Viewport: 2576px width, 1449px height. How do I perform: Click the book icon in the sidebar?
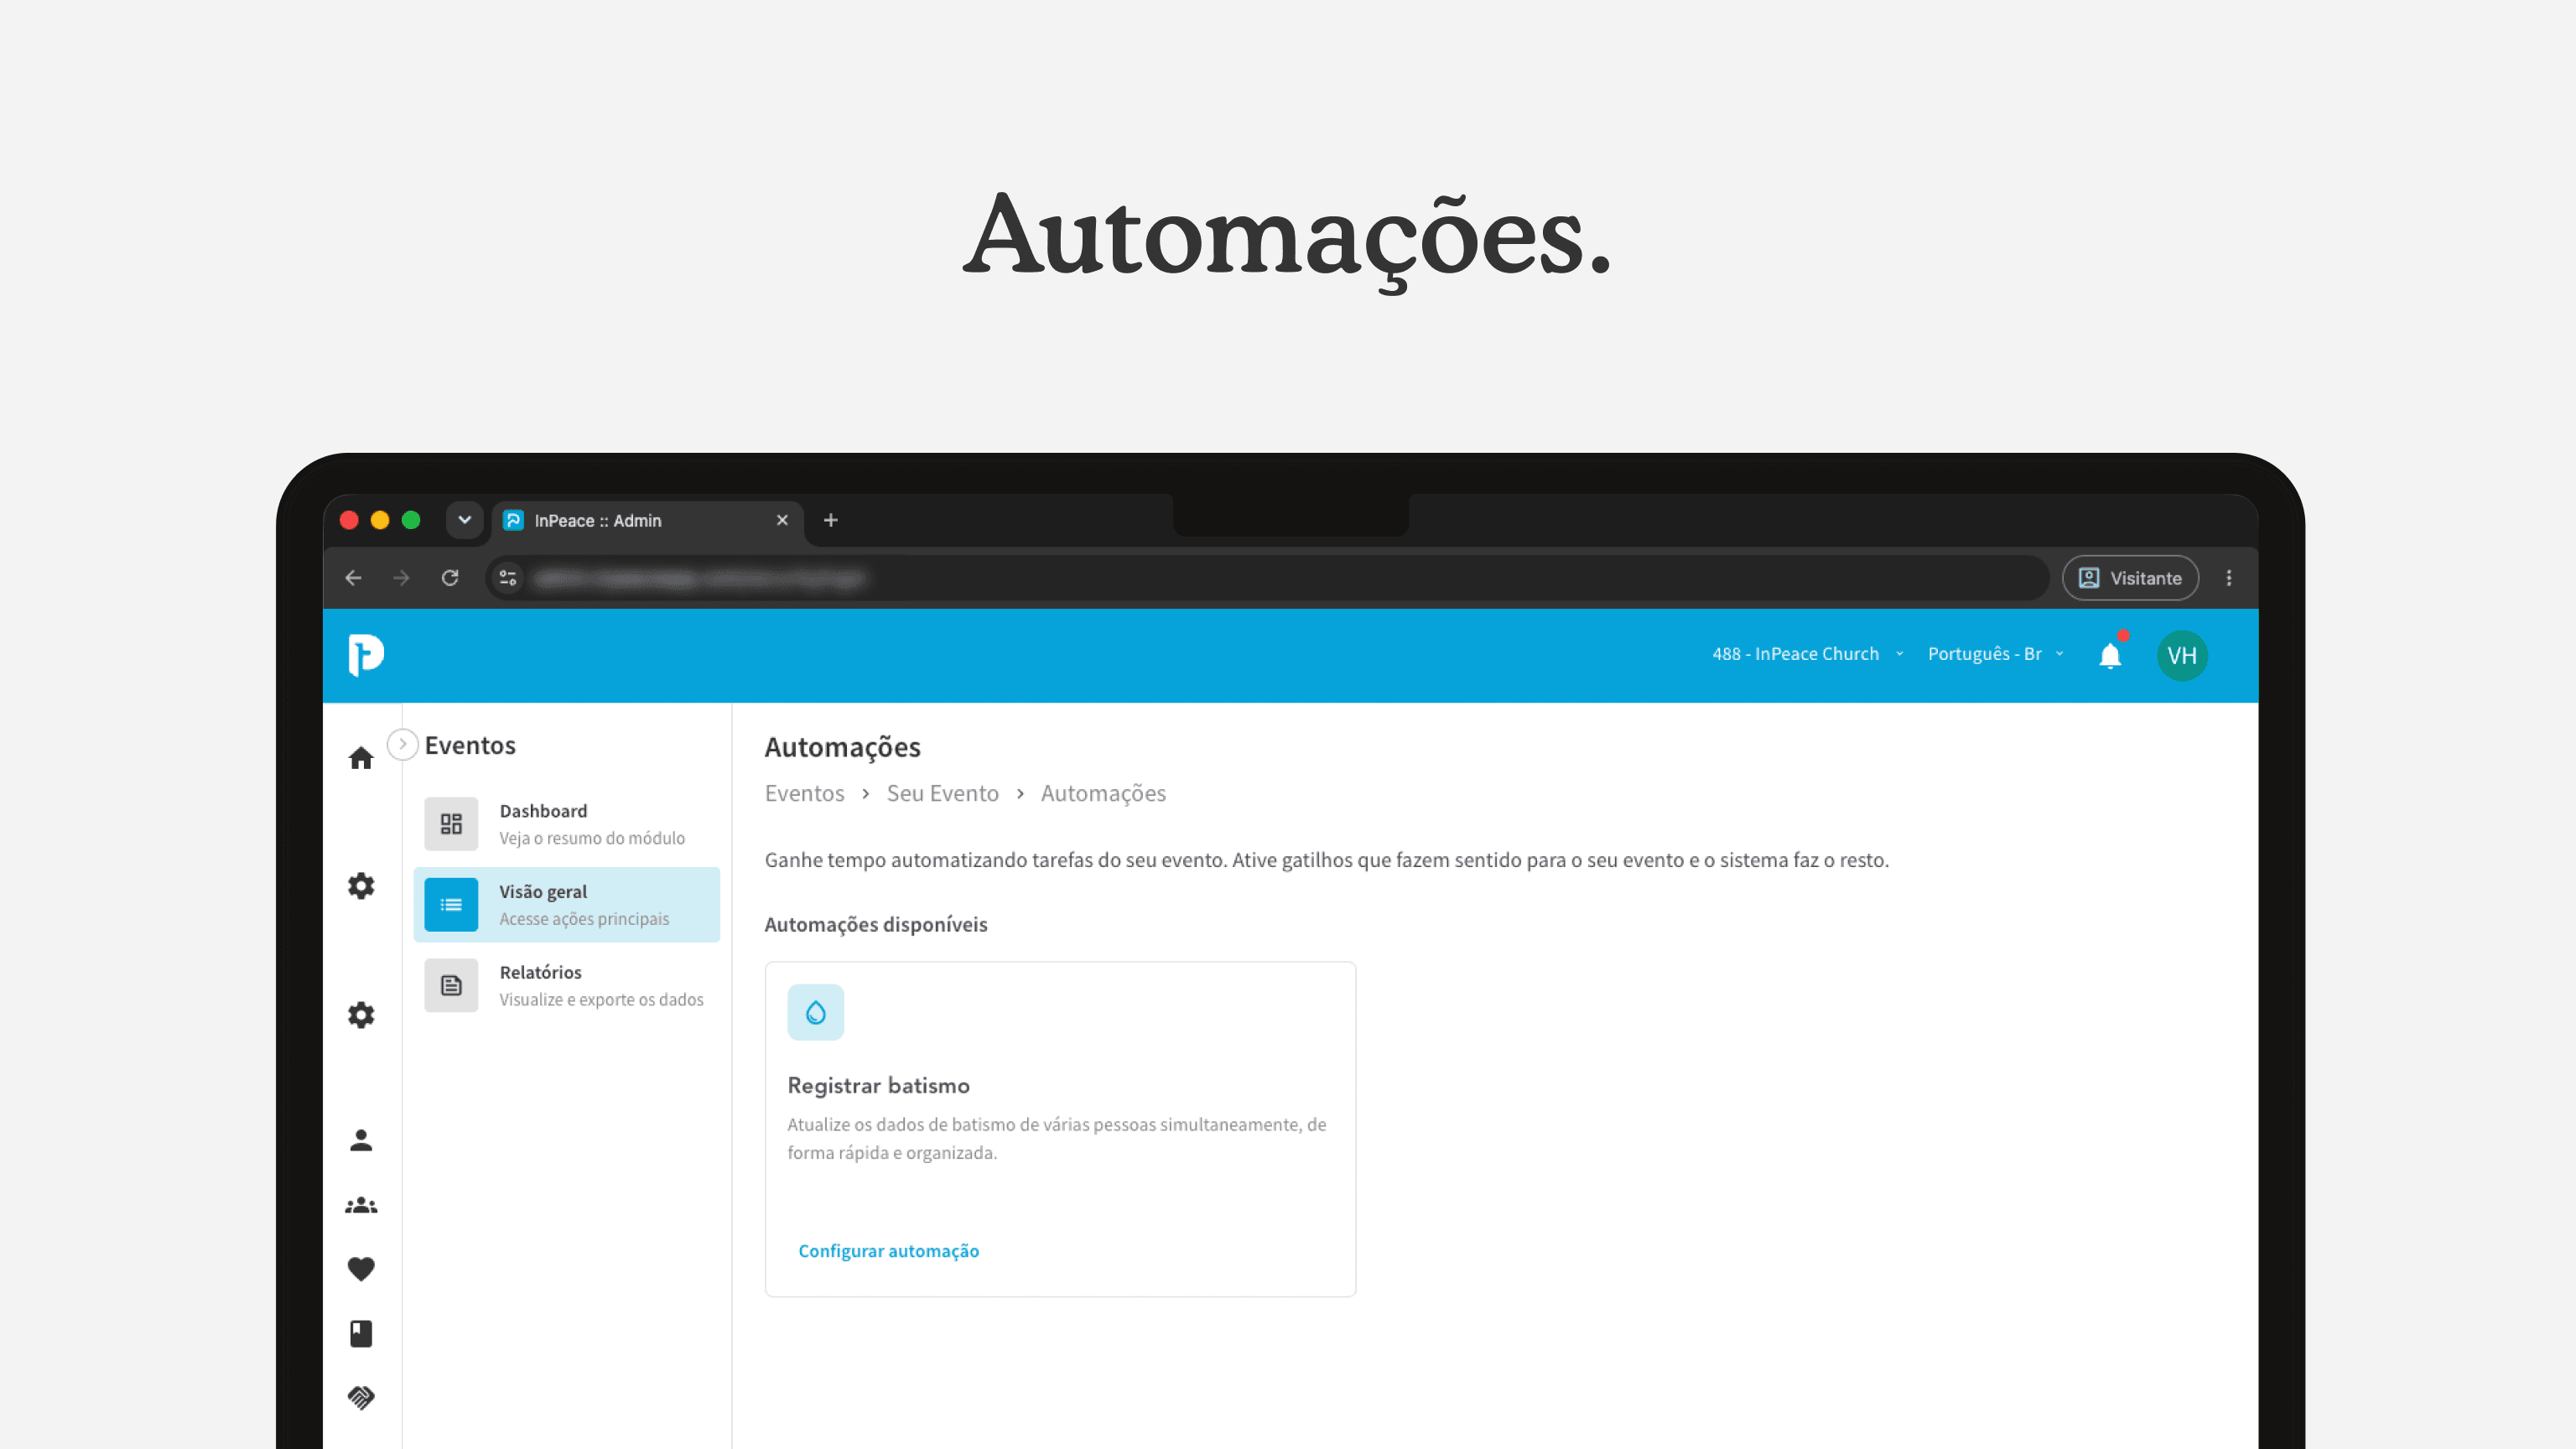pyautogui.click(x=361, y=1333)
